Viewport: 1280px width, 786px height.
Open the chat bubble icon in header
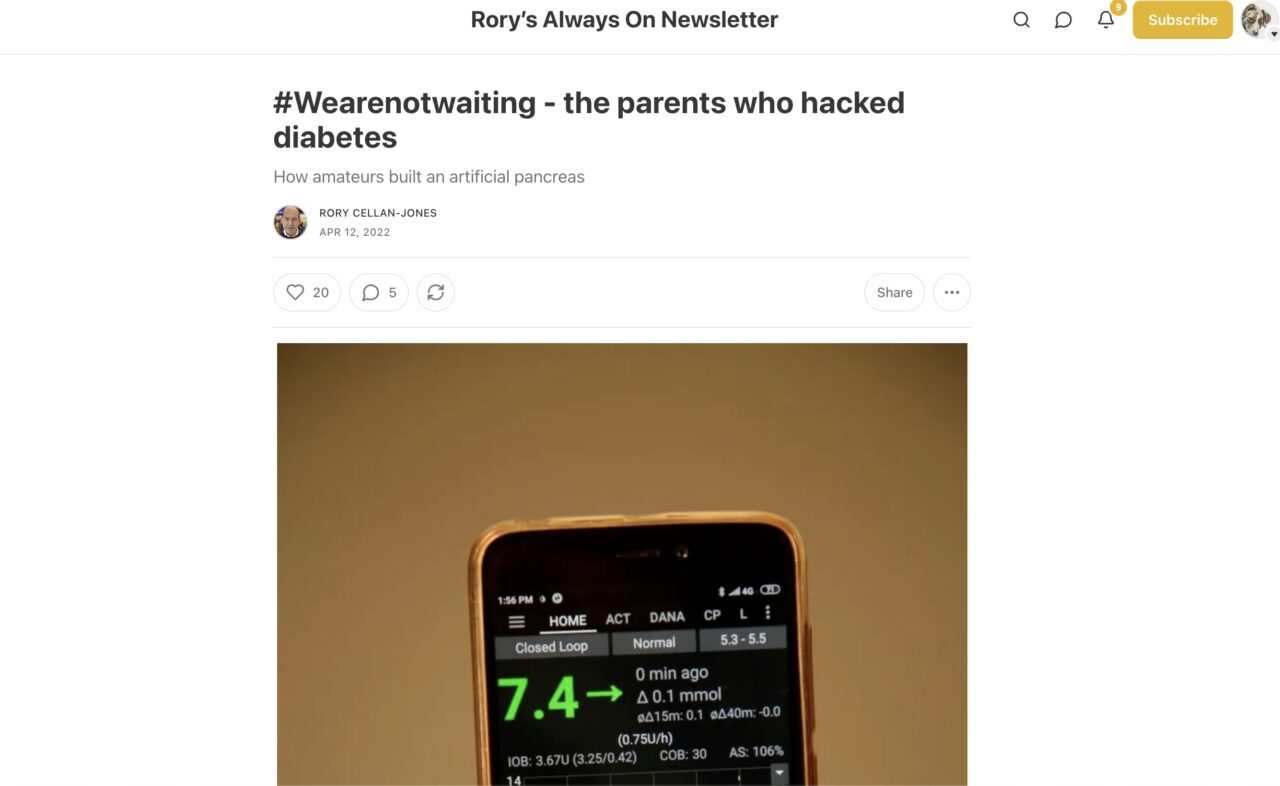point(1063,20)
